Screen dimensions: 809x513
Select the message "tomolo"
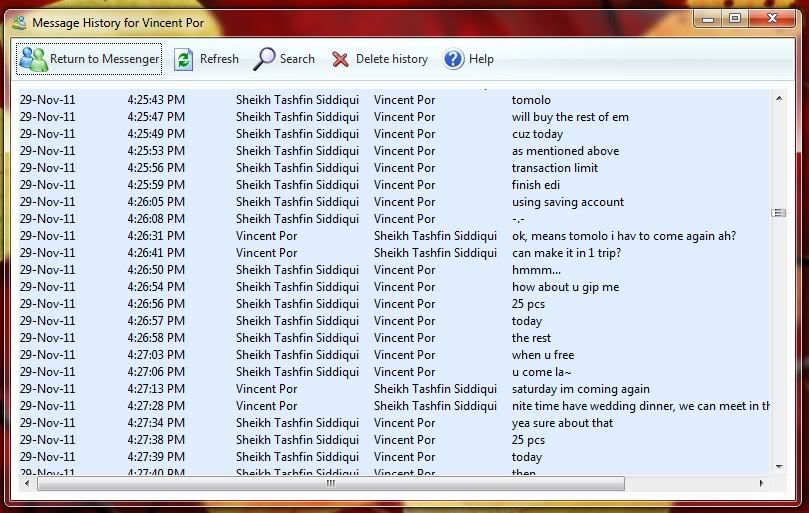pyautogui.click(x=531, y=100)
